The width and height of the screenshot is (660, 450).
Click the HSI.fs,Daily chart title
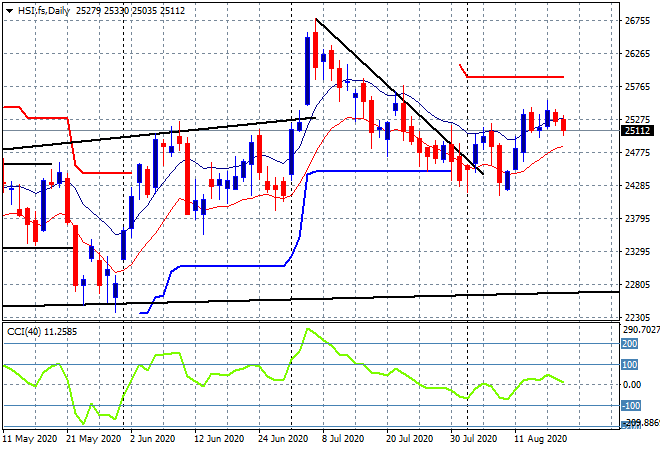point(44,11)
